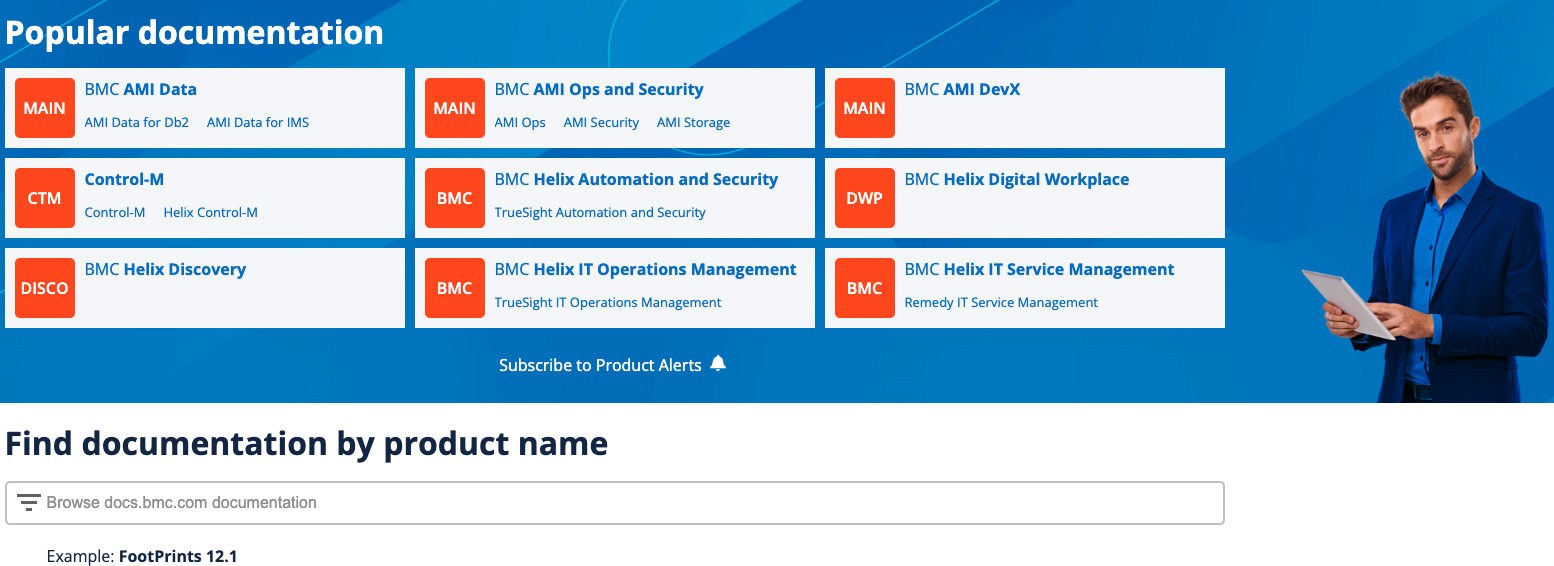This screenshot has width=1554, height=566.
Task: Click the BMC icon beside Helix IT Operations Management
Action: pyautogui.click(x=455, y=288)
